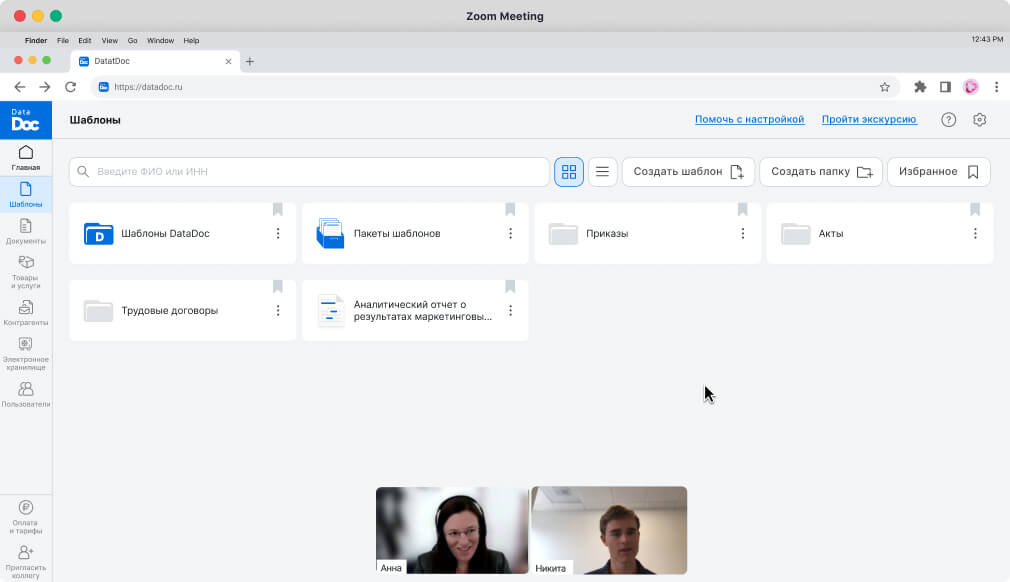Open Пользователи section
This screenshot has width=1010, height=582.
click(26, 394)
